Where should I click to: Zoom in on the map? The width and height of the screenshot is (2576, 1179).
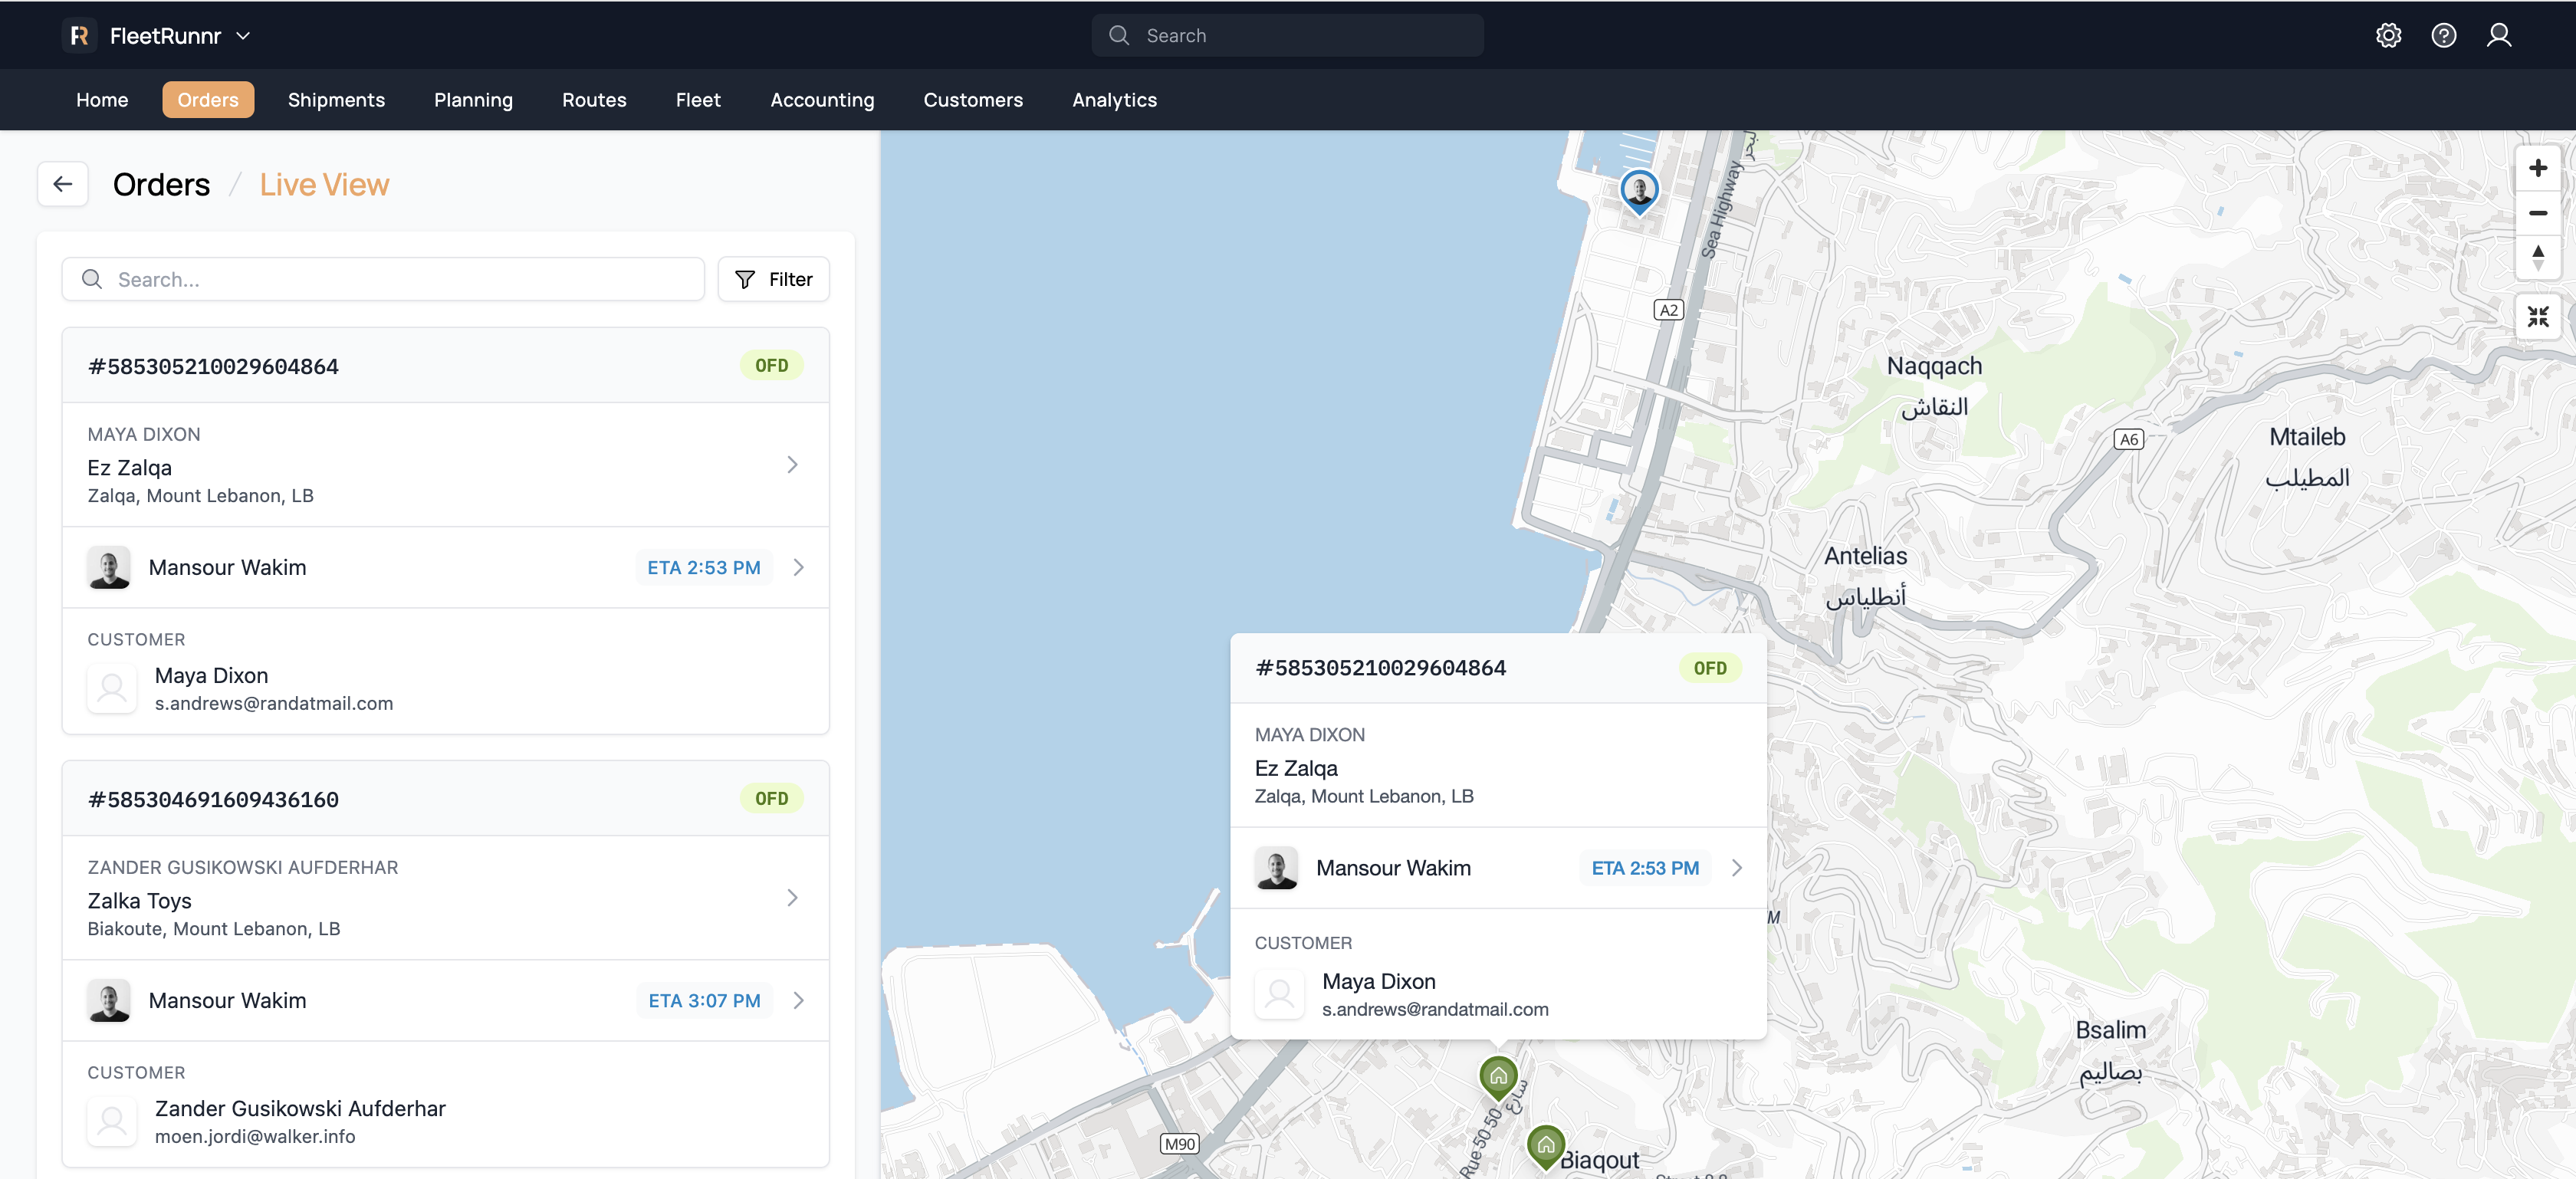(x=2537, y=168)
